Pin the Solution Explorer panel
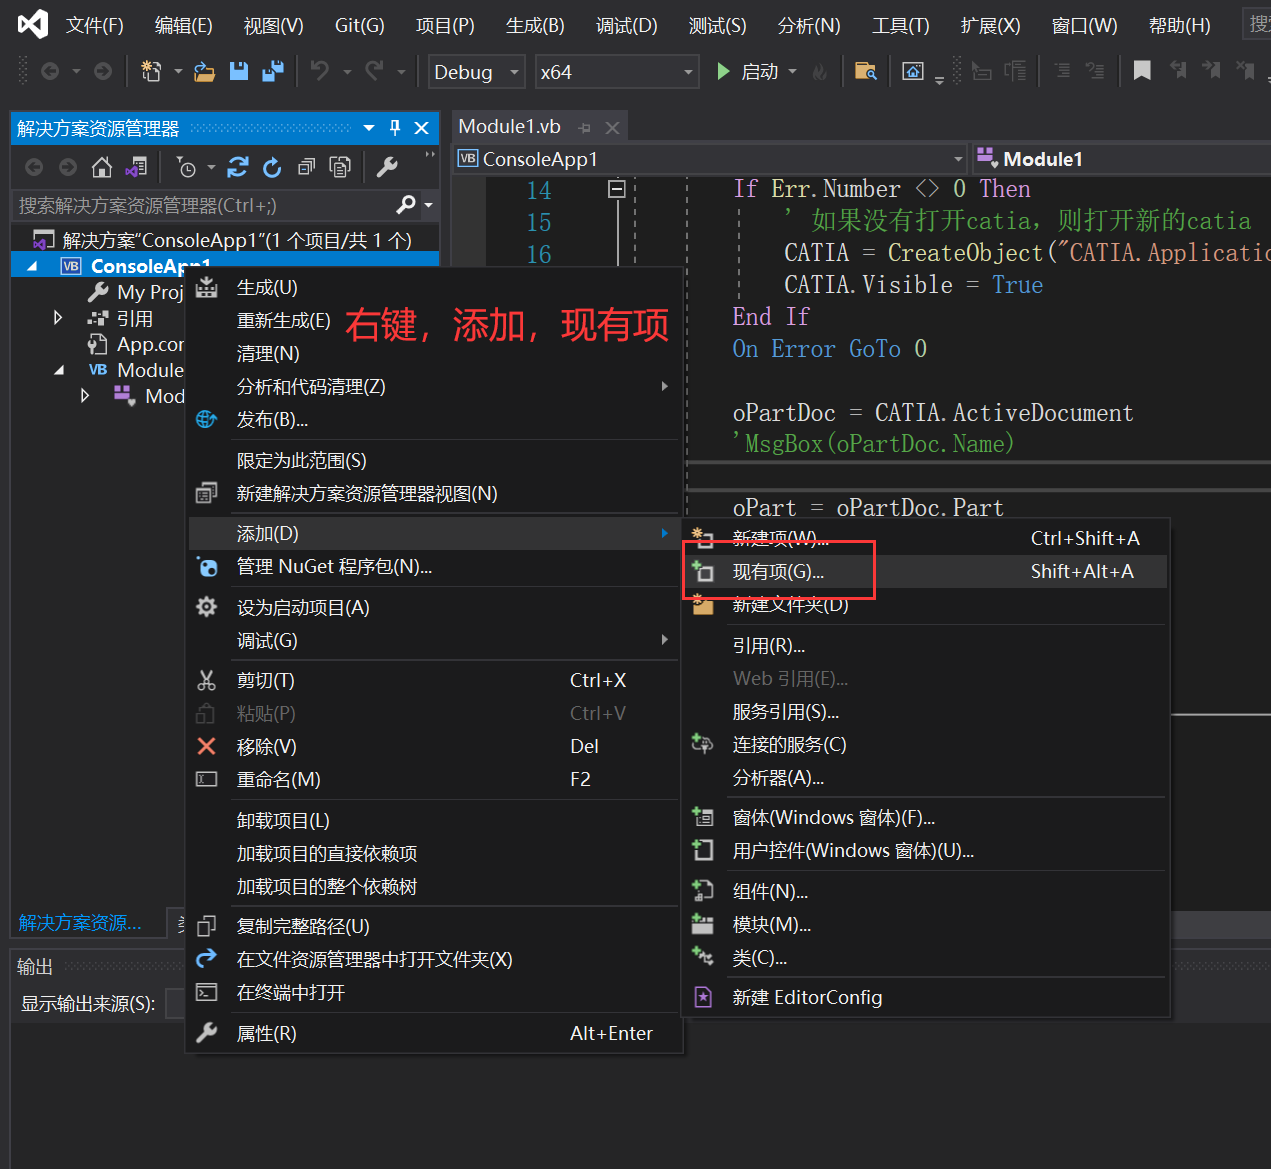 pyautogui.click(x=395, y=128)
